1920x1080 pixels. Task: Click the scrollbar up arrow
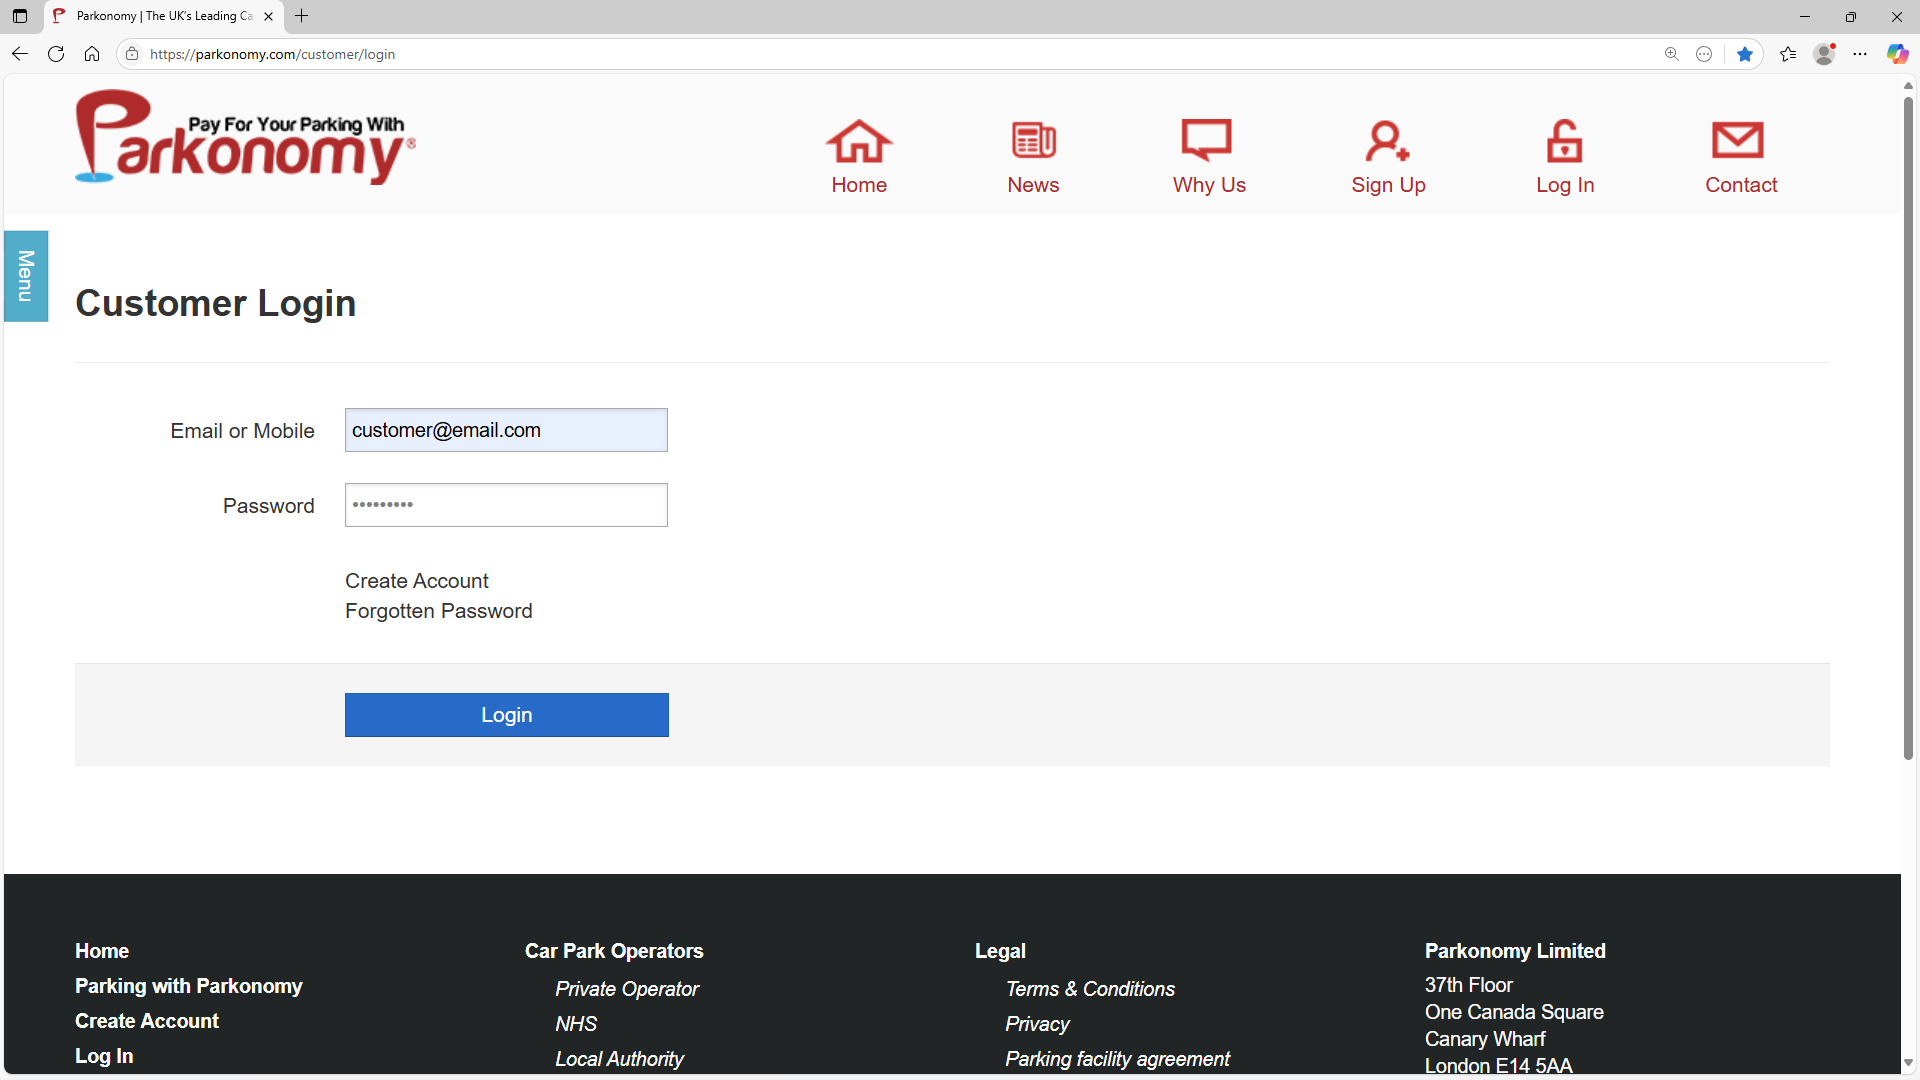pos(1908,85)
